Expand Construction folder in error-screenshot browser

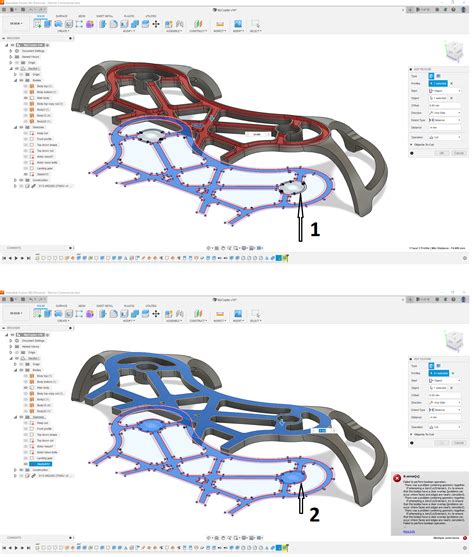16,470
